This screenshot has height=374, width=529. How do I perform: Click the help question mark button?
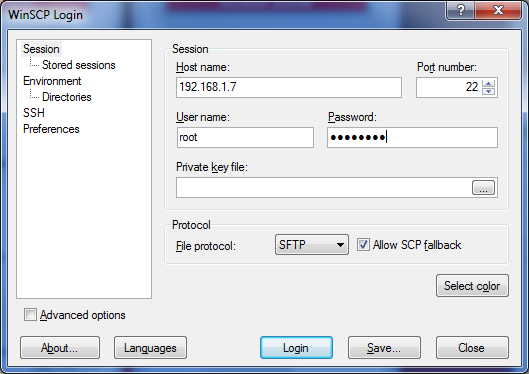click(461, 10)
